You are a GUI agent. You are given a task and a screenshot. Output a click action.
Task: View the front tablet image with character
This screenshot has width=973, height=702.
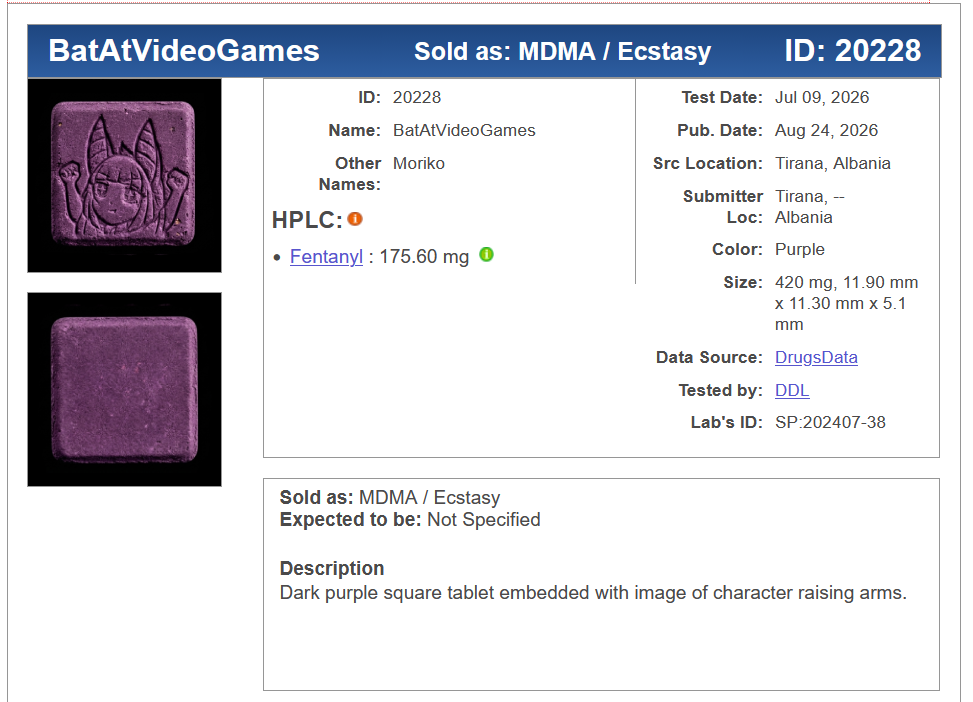coord(124,175)
